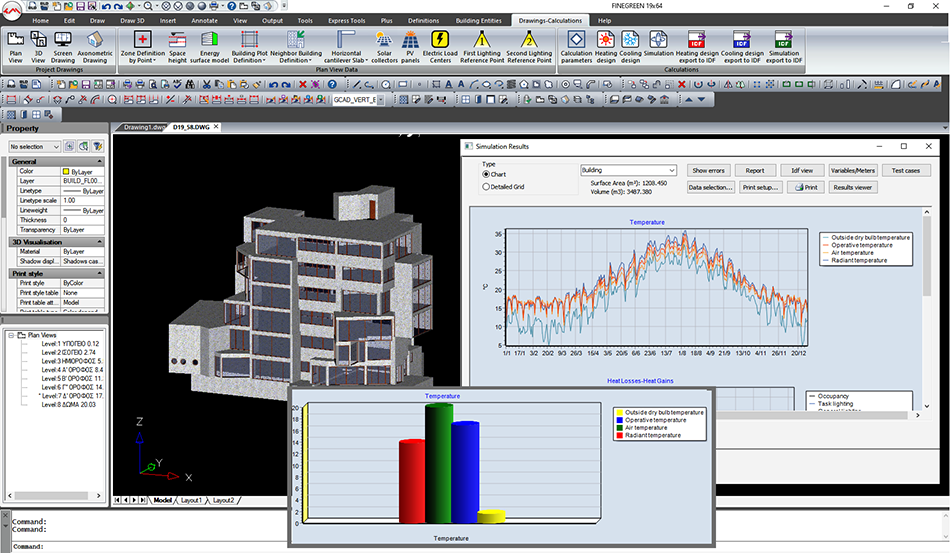Collapse the Print style section
The width and height of the screenshot is (950, 553).
[99, 274]
